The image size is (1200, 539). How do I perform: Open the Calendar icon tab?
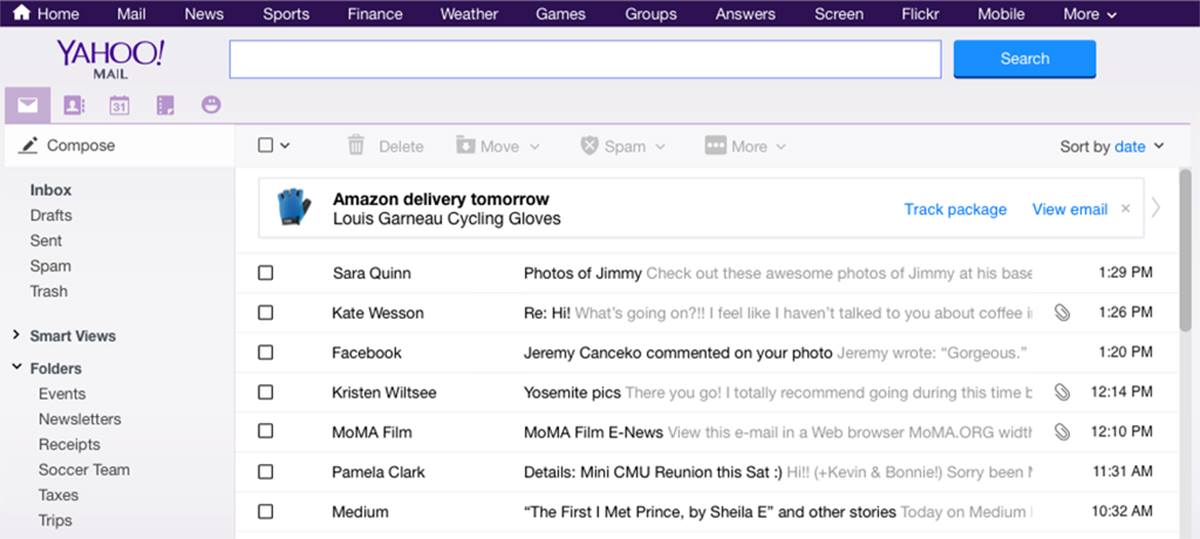(119, 105)
